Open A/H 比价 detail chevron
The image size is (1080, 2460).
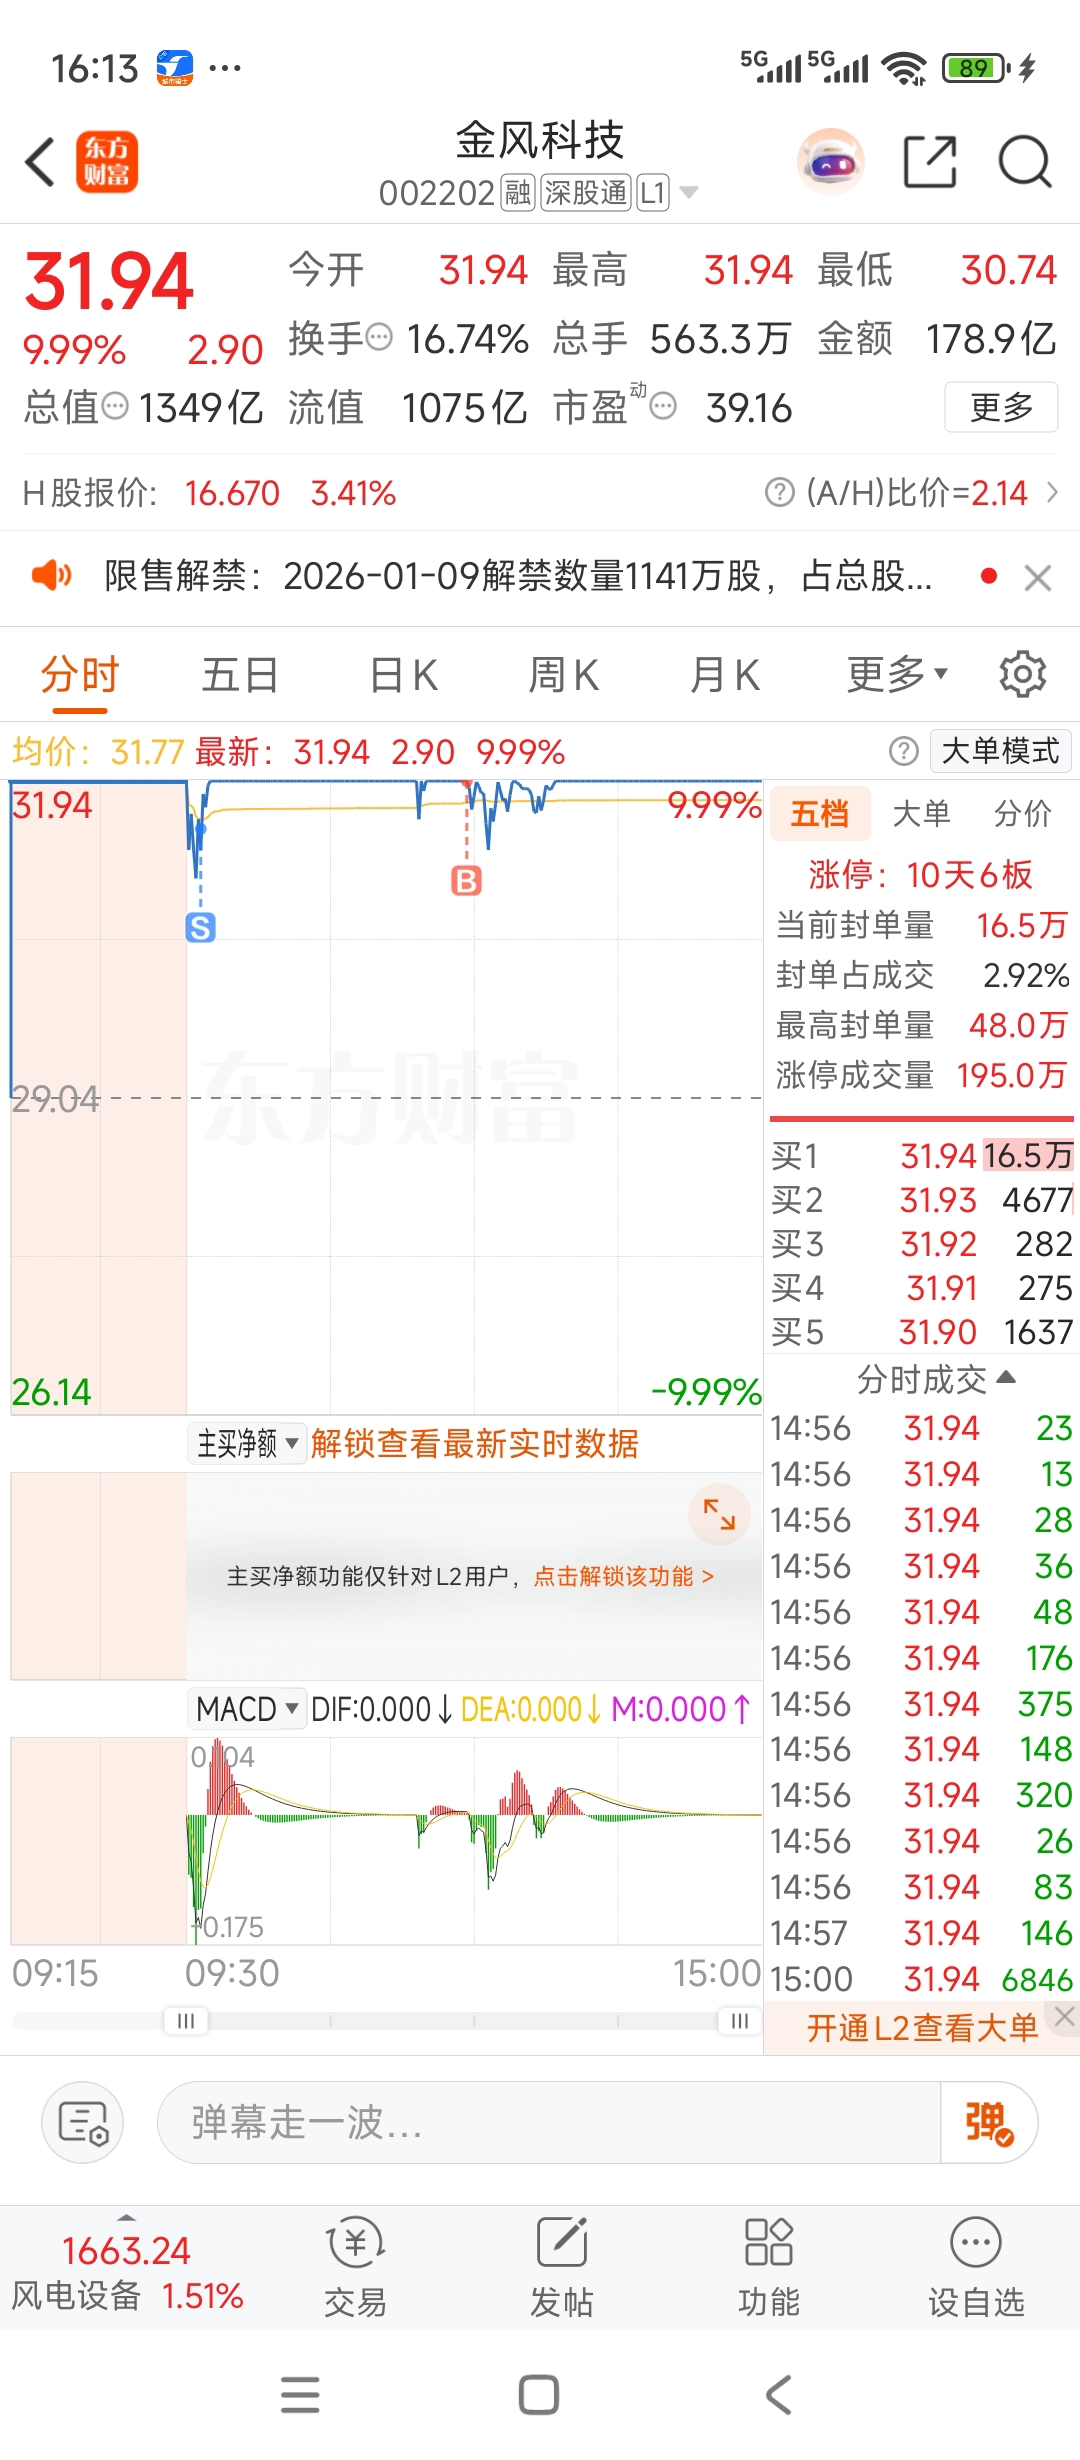(x=1052, y=492)
